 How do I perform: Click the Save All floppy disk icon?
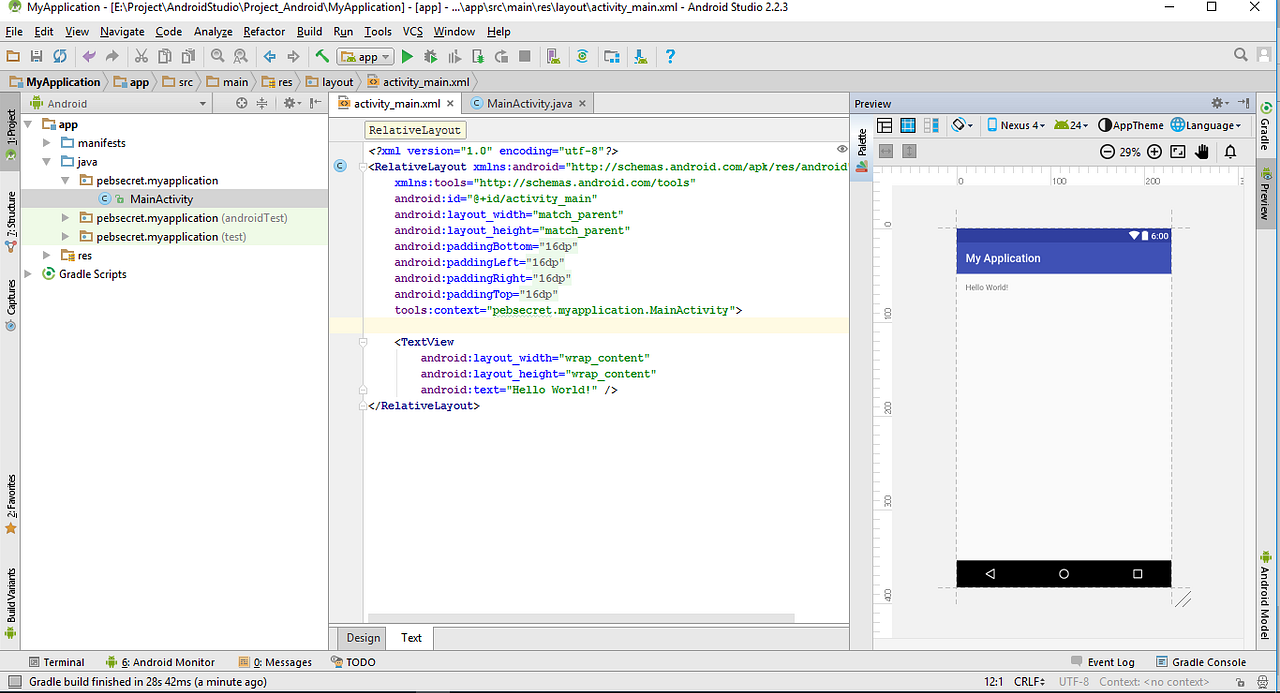[x=36, y=57]
